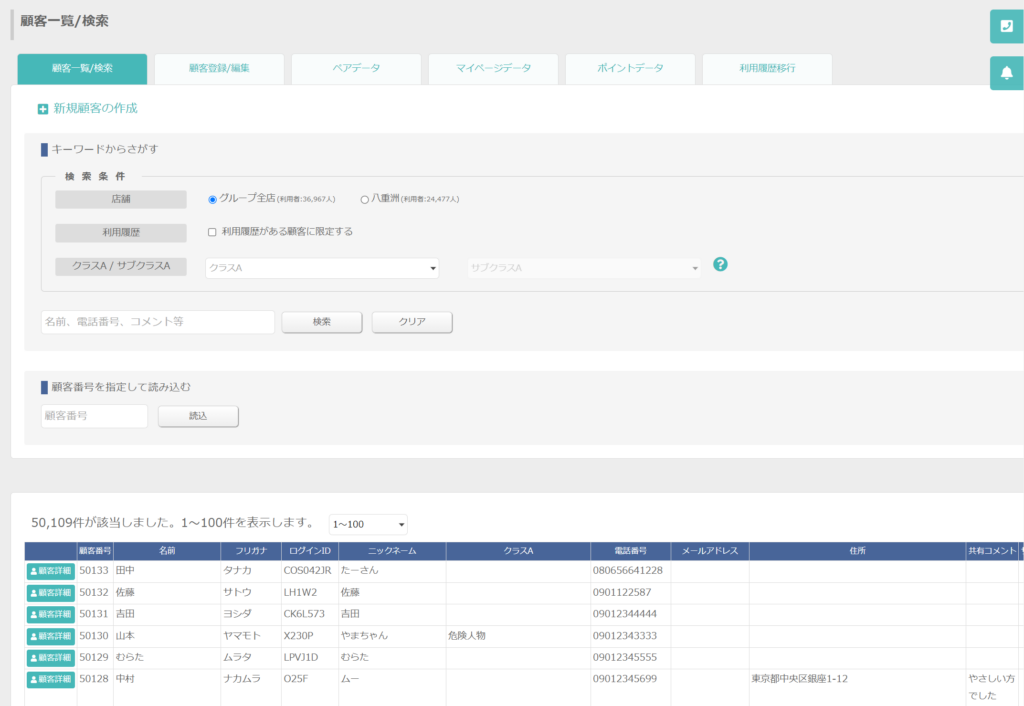1024x706 pixels.
Task: Open 顧客詳細 for customer 50131 吉田
Action: [51, 615]
